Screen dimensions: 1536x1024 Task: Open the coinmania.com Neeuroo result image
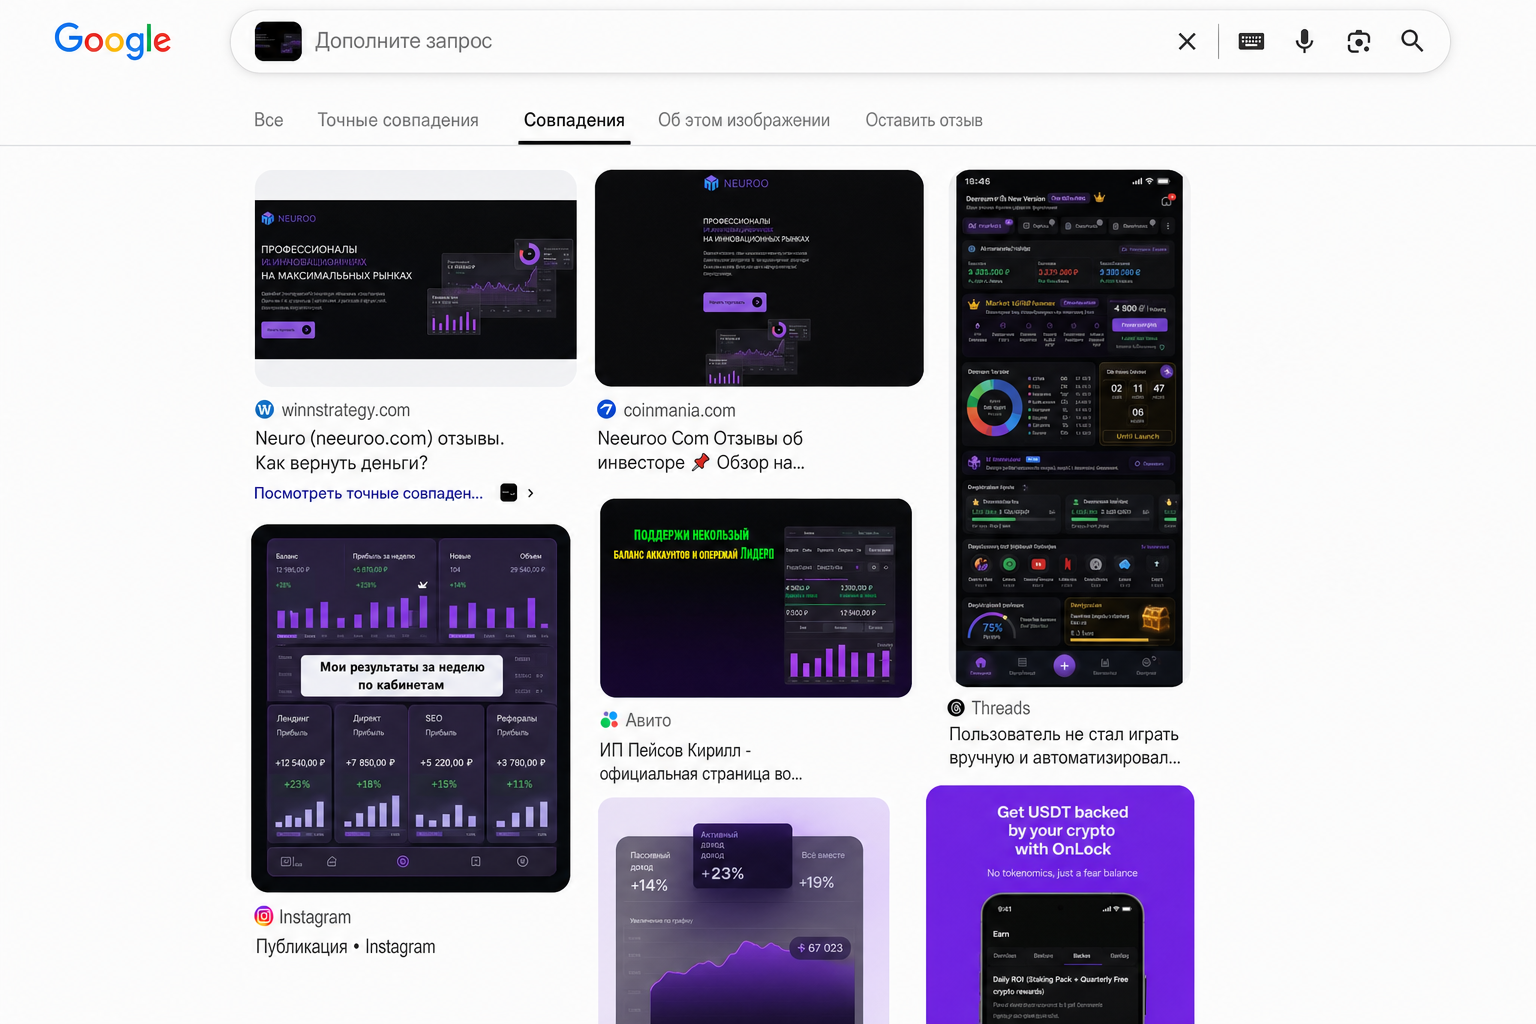[759, 278]
